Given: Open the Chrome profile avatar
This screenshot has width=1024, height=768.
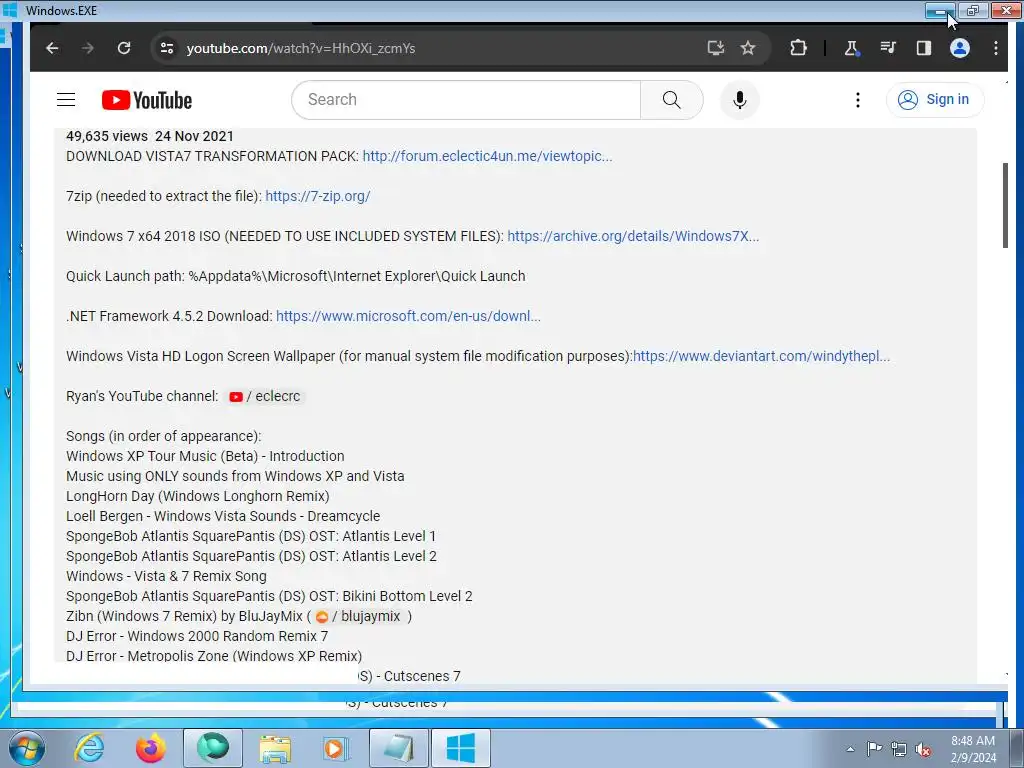Looking at the screenshot, I should coord(959,48).
